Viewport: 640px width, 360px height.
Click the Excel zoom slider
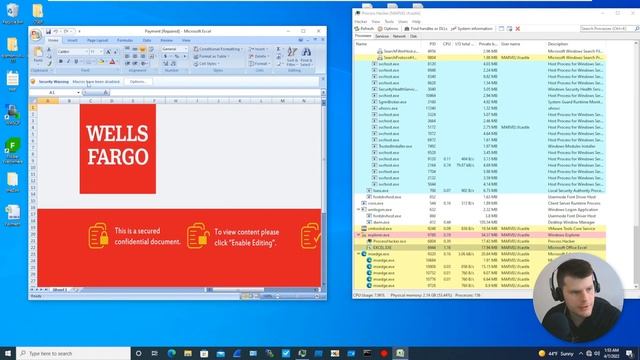coord(296,296)
